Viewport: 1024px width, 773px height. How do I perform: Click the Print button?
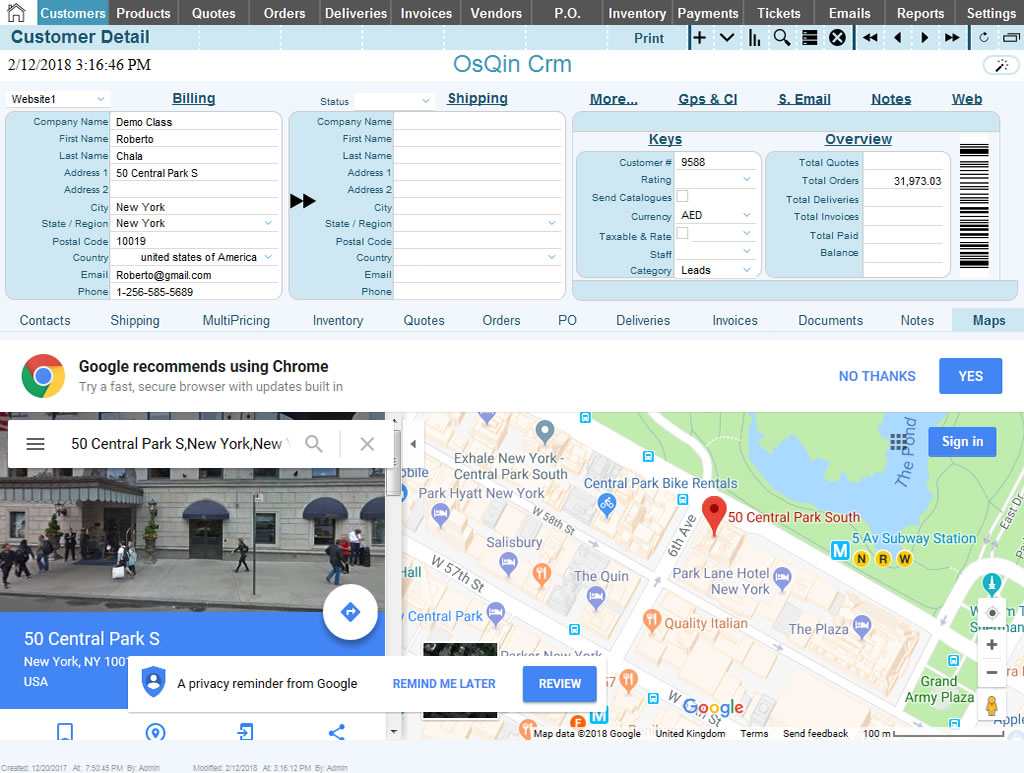(648, 38)
